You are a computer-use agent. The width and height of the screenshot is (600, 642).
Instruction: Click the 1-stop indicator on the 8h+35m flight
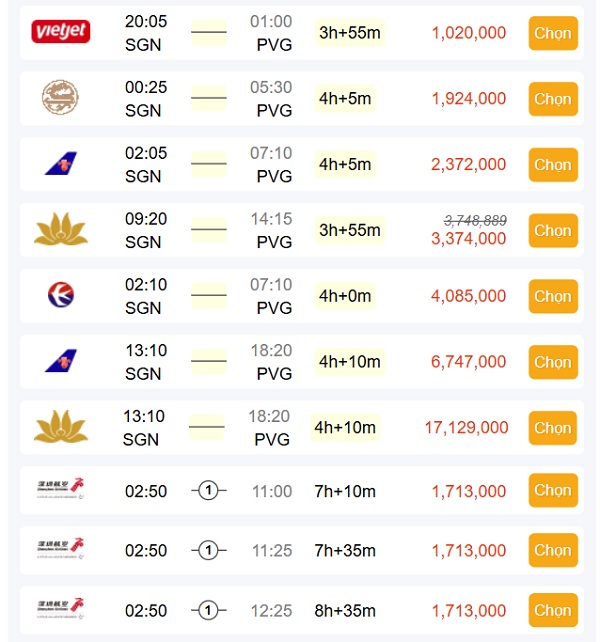(x=208, y=610)
